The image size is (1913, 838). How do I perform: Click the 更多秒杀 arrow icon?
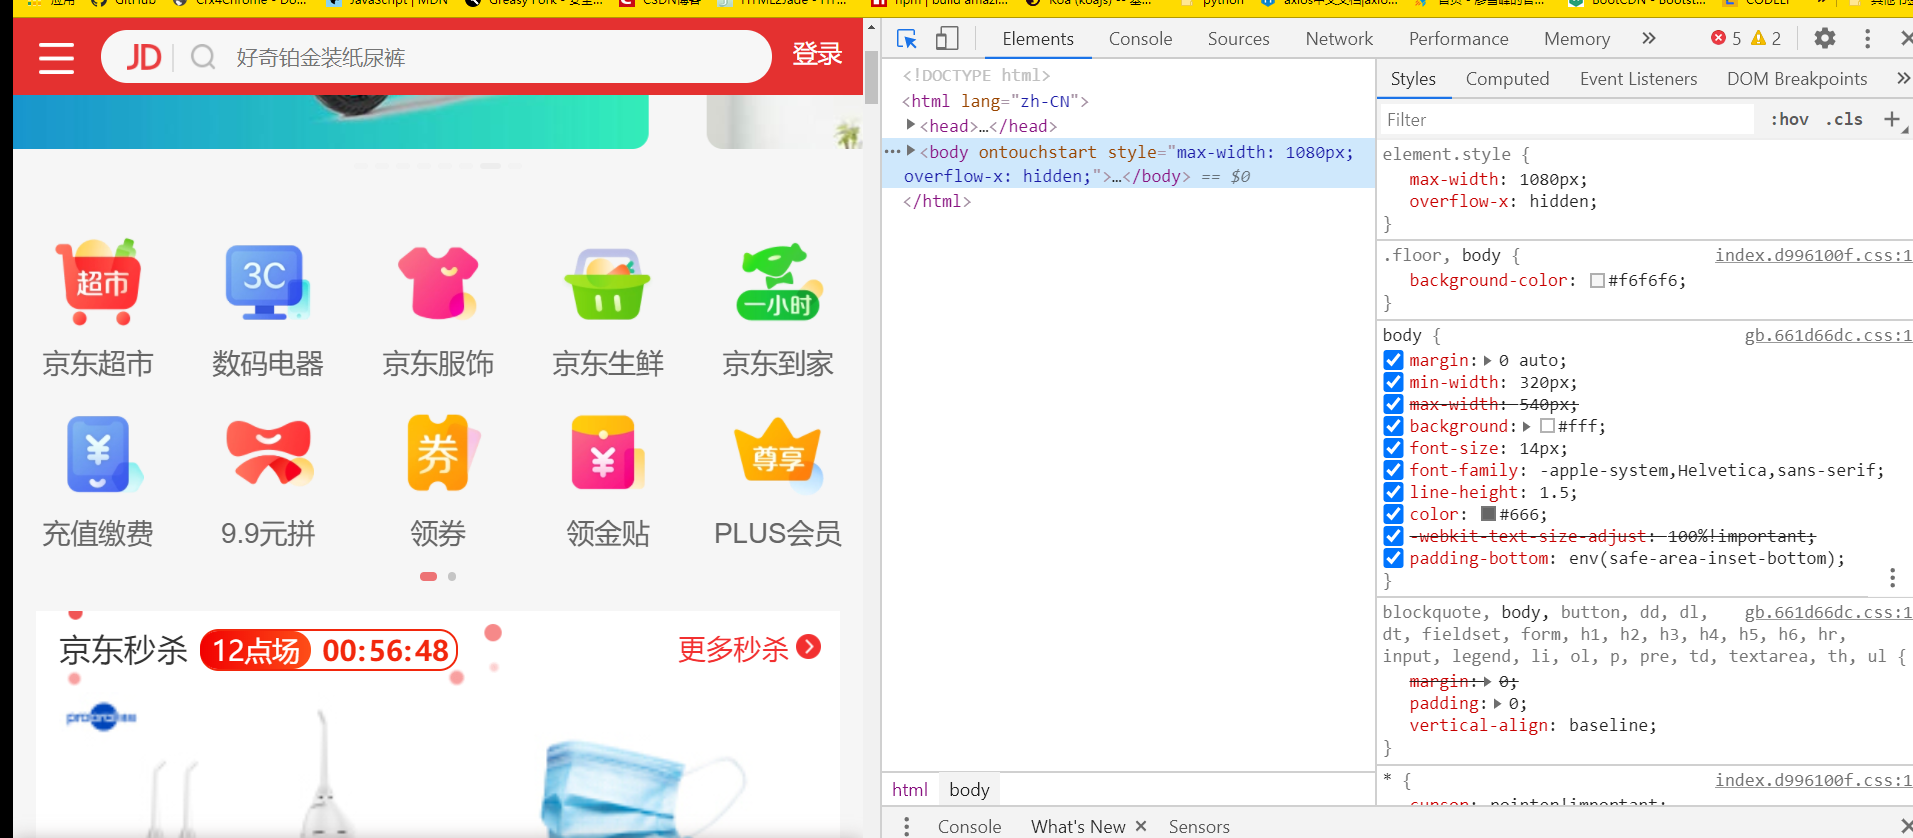point(809,647)
